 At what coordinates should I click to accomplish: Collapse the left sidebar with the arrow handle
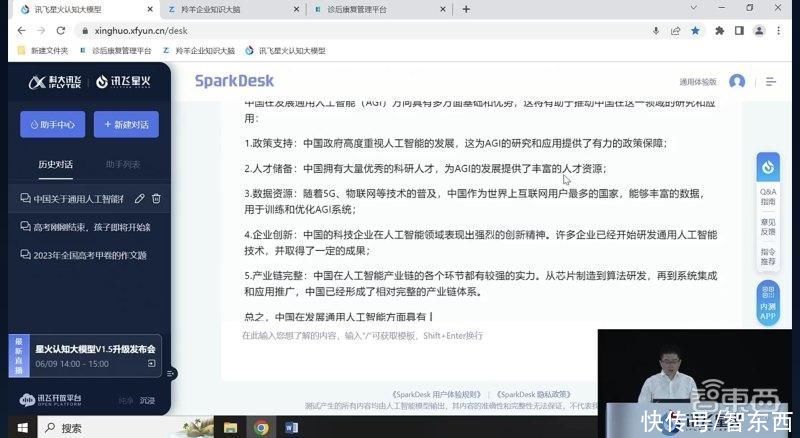[x=171, y=374]
